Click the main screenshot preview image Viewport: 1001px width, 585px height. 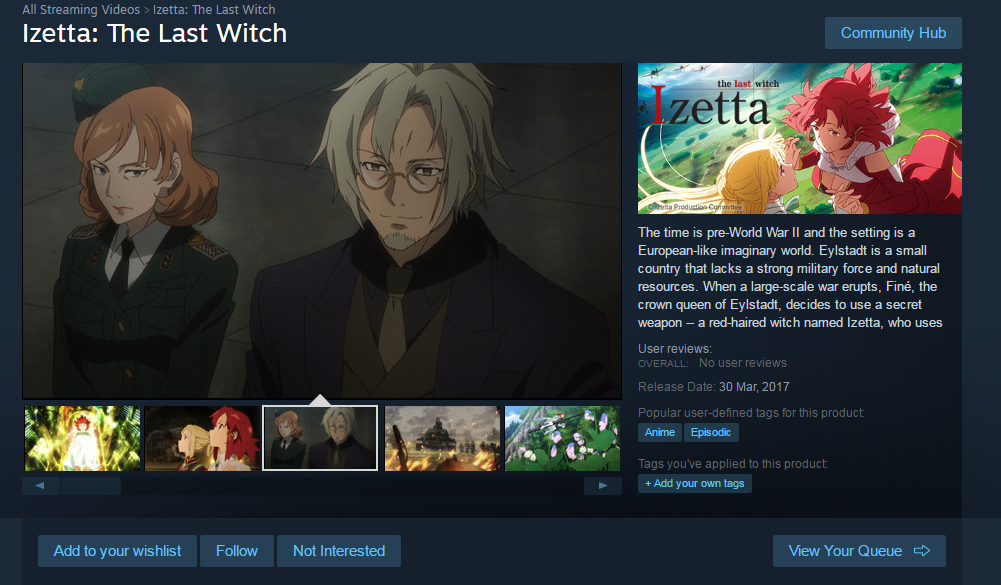click(322, 231)
